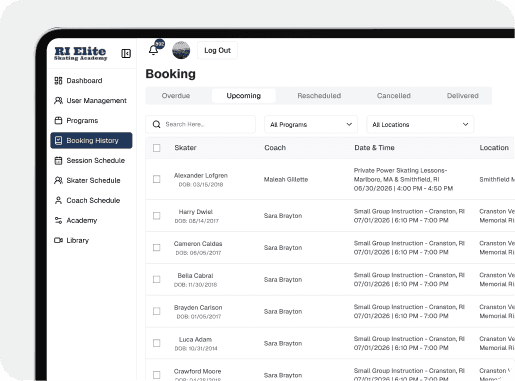Open Coach Schedule page
The image size is (515, 381).
point(91,201)
